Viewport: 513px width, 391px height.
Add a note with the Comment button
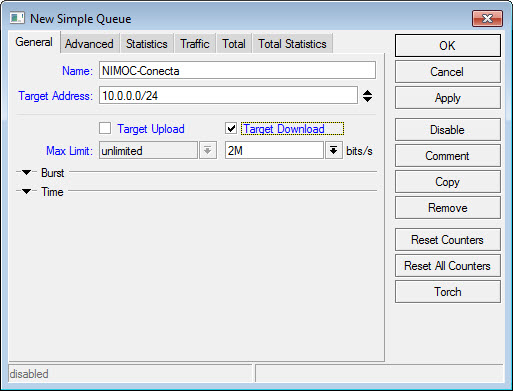(448, 156)
